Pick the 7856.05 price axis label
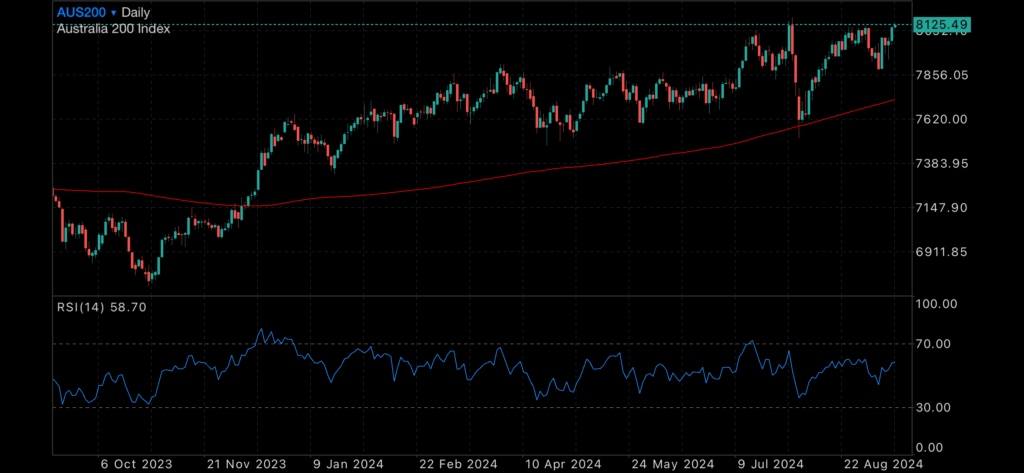This screenshot has width=1024, height=473. (x=941, y=75)
